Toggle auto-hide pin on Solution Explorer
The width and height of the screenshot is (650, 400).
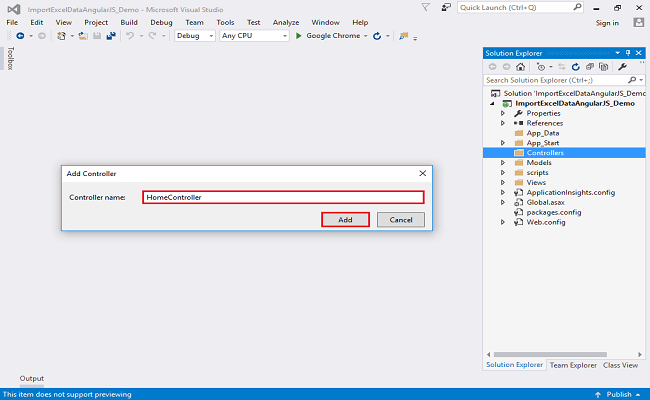(x=628, y=53)
